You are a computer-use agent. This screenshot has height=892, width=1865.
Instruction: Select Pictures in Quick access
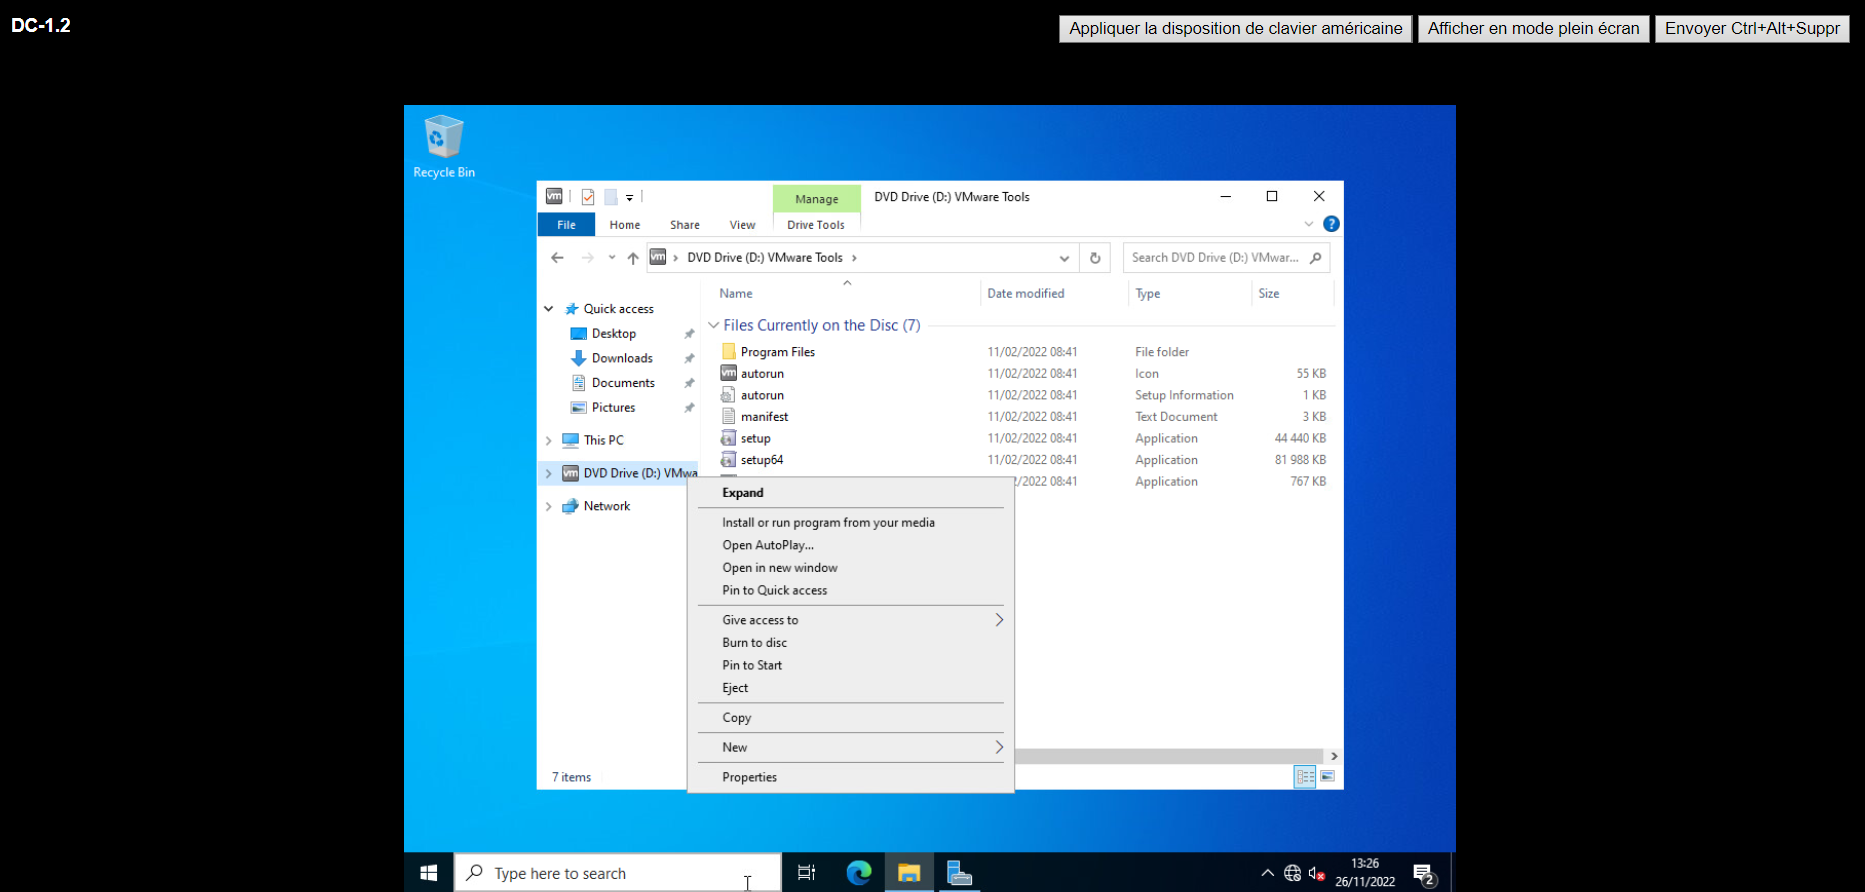613,408
